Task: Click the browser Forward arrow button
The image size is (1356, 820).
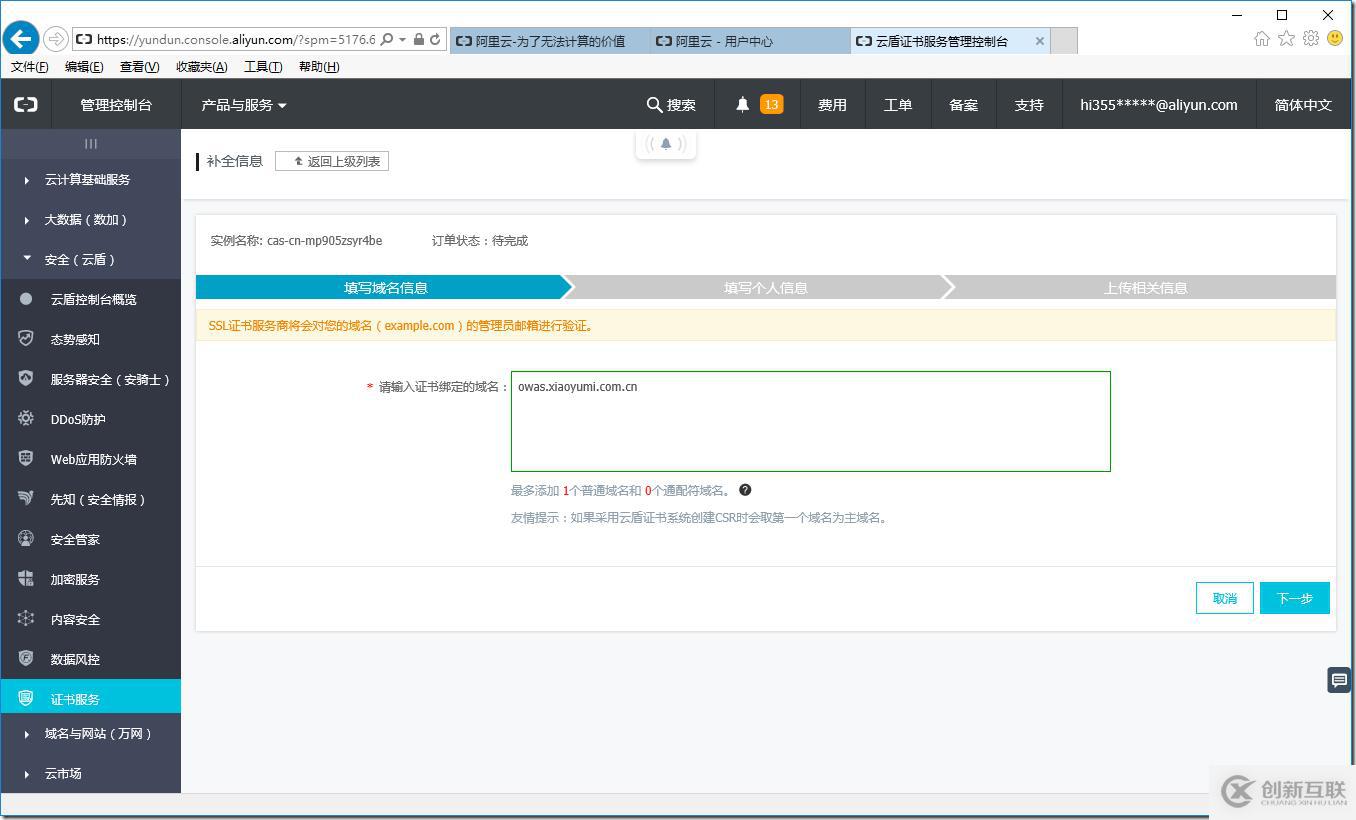Action: (56, 40)
